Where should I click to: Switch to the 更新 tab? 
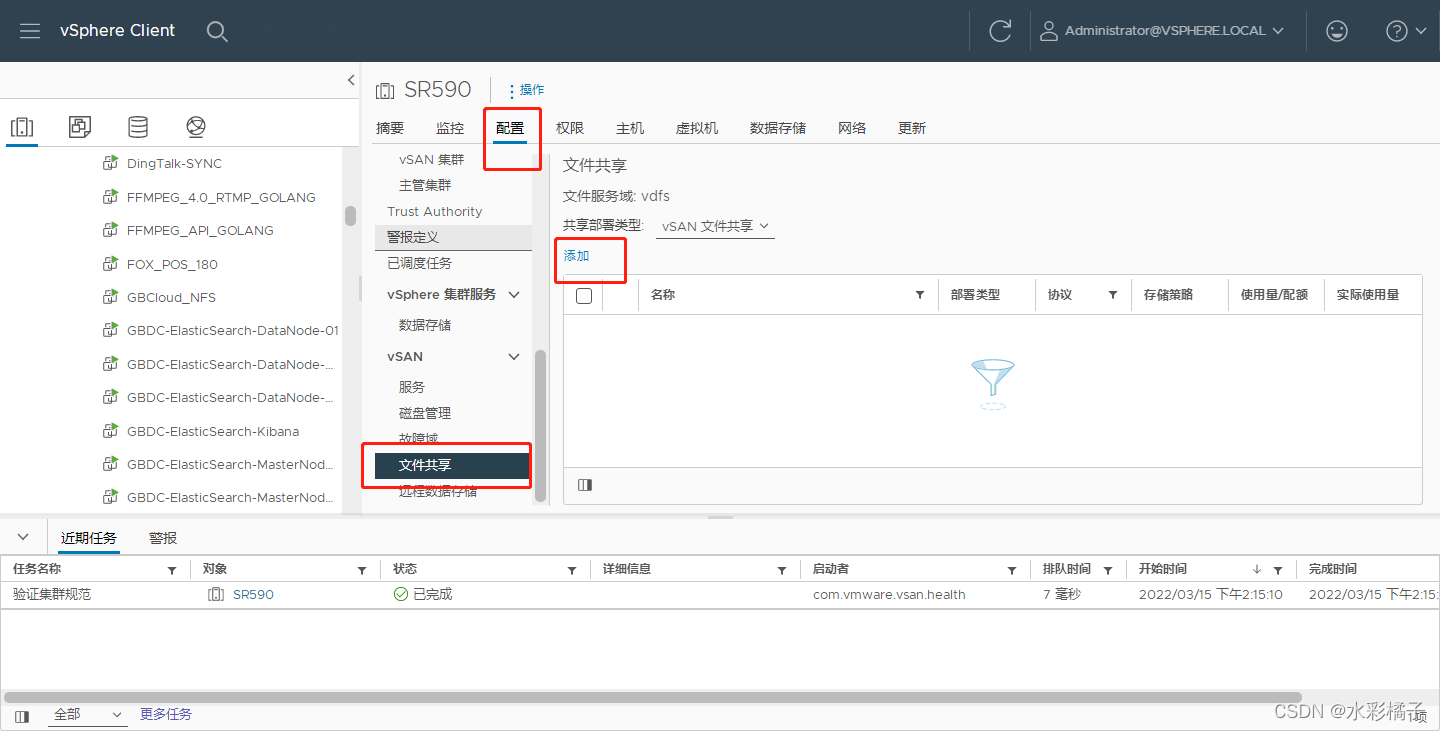click(x=912, y=128)
